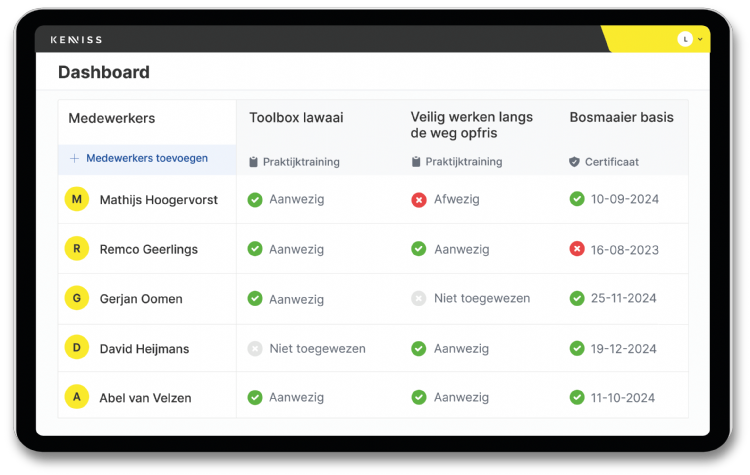Click the 19-12-2024 certificate date
This screenshot has height=475, width=750.
pyautogui.click(x=623, y=349)
